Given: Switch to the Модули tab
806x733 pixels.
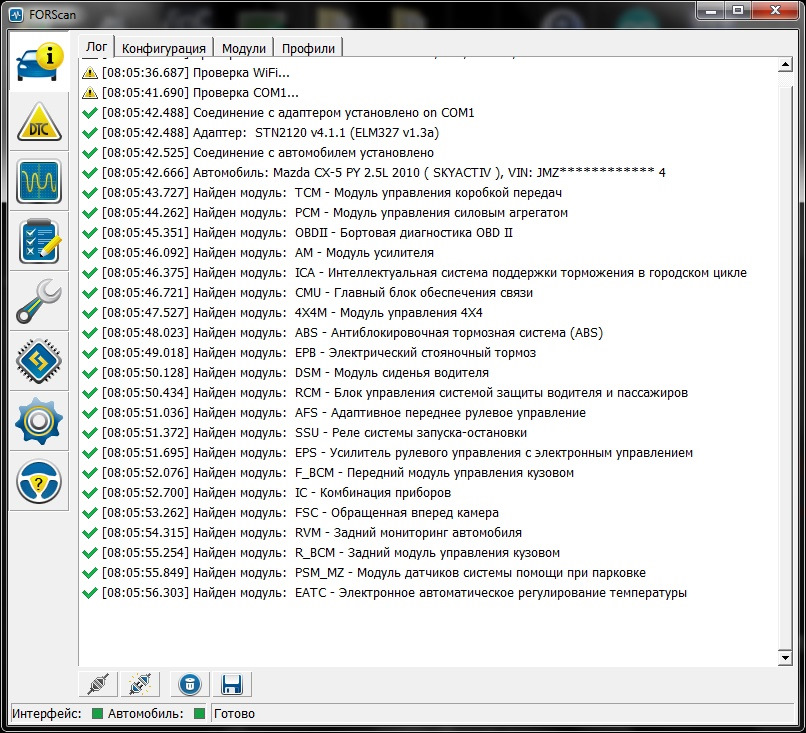Looking at the screenshot, I should (244, 48).
